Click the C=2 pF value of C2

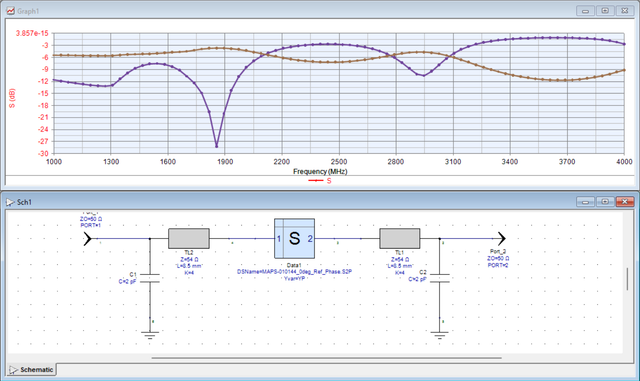[417, 279]
